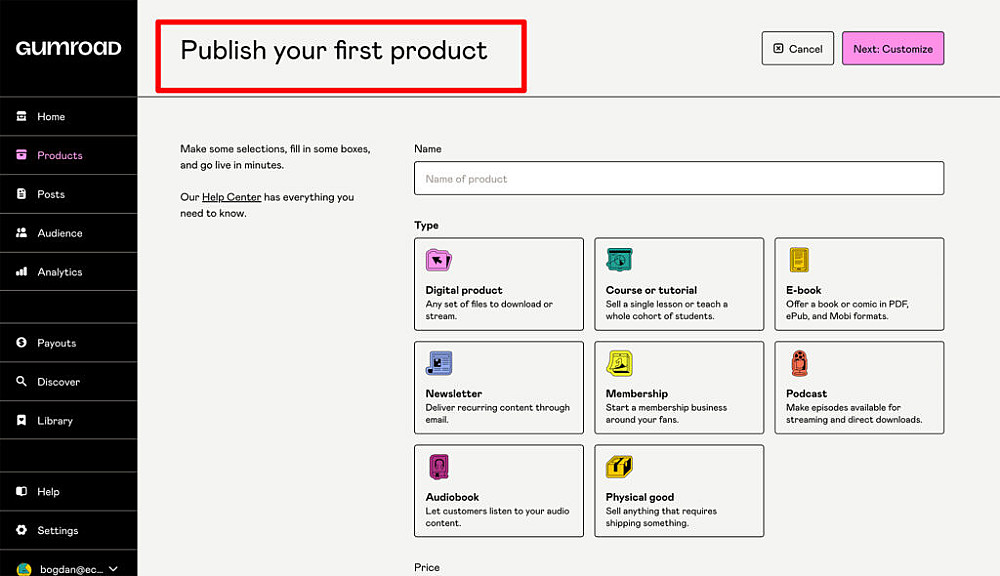This screenshot has width=1000, height=576.
Task: Select the Physical good product type
Action: (679, 491)
